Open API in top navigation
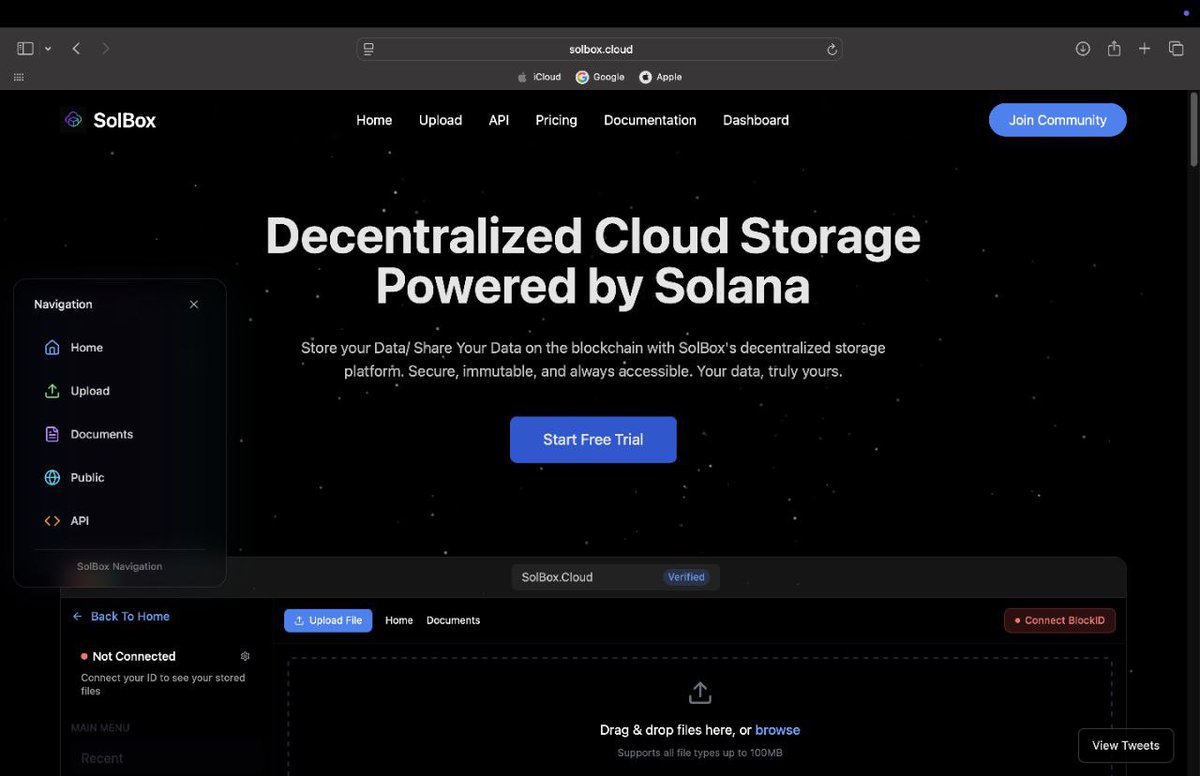The image size is (1200, 776). point(499,120)
